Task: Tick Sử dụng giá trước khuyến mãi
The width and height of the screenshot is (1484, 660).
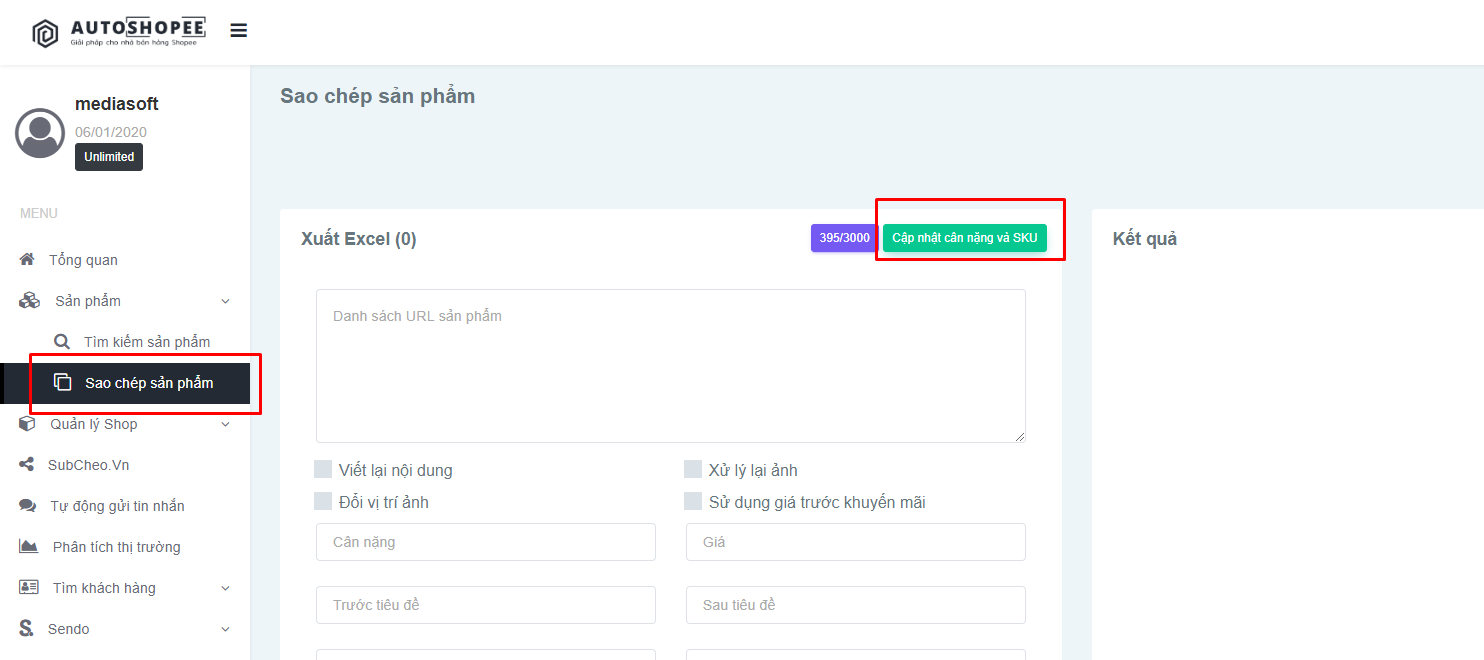Action: (x=693, y=501)
